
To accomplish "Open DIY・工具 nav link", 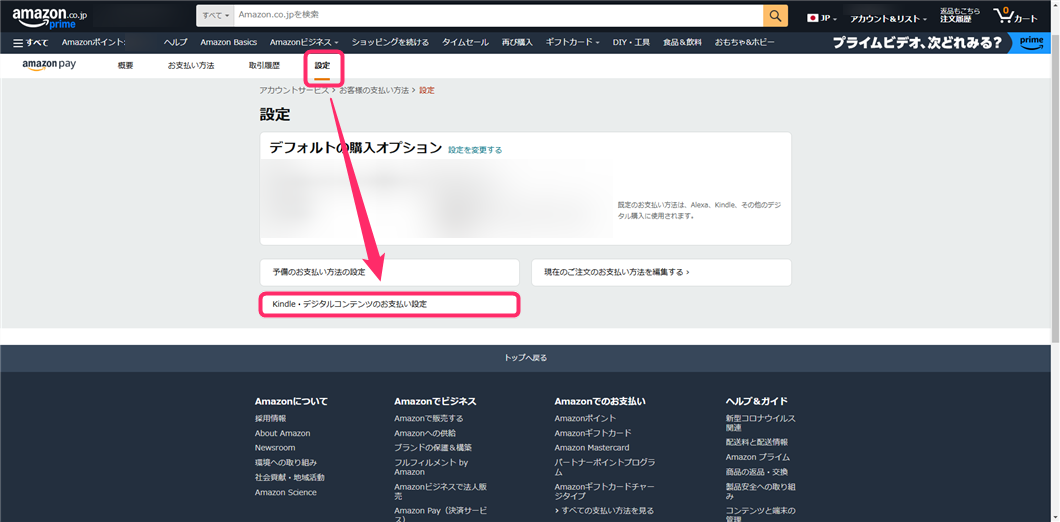I will pos(631,43).
